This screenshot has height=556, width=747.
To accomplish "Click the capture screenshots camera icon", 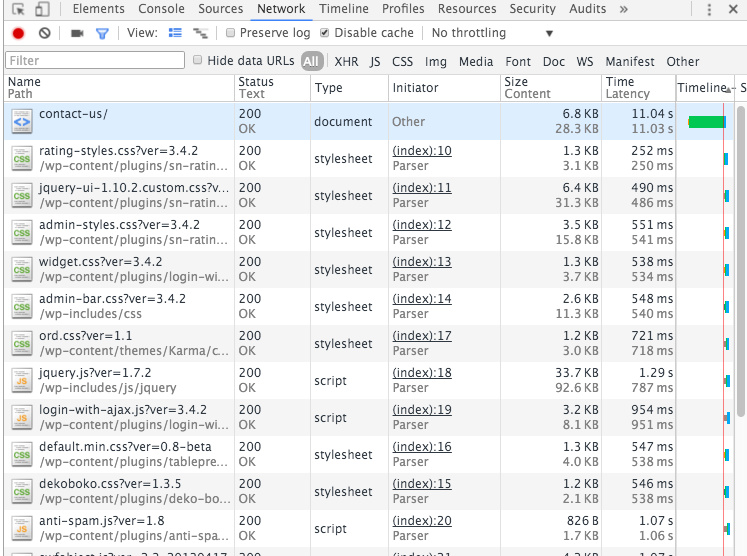I will (77, 33).
